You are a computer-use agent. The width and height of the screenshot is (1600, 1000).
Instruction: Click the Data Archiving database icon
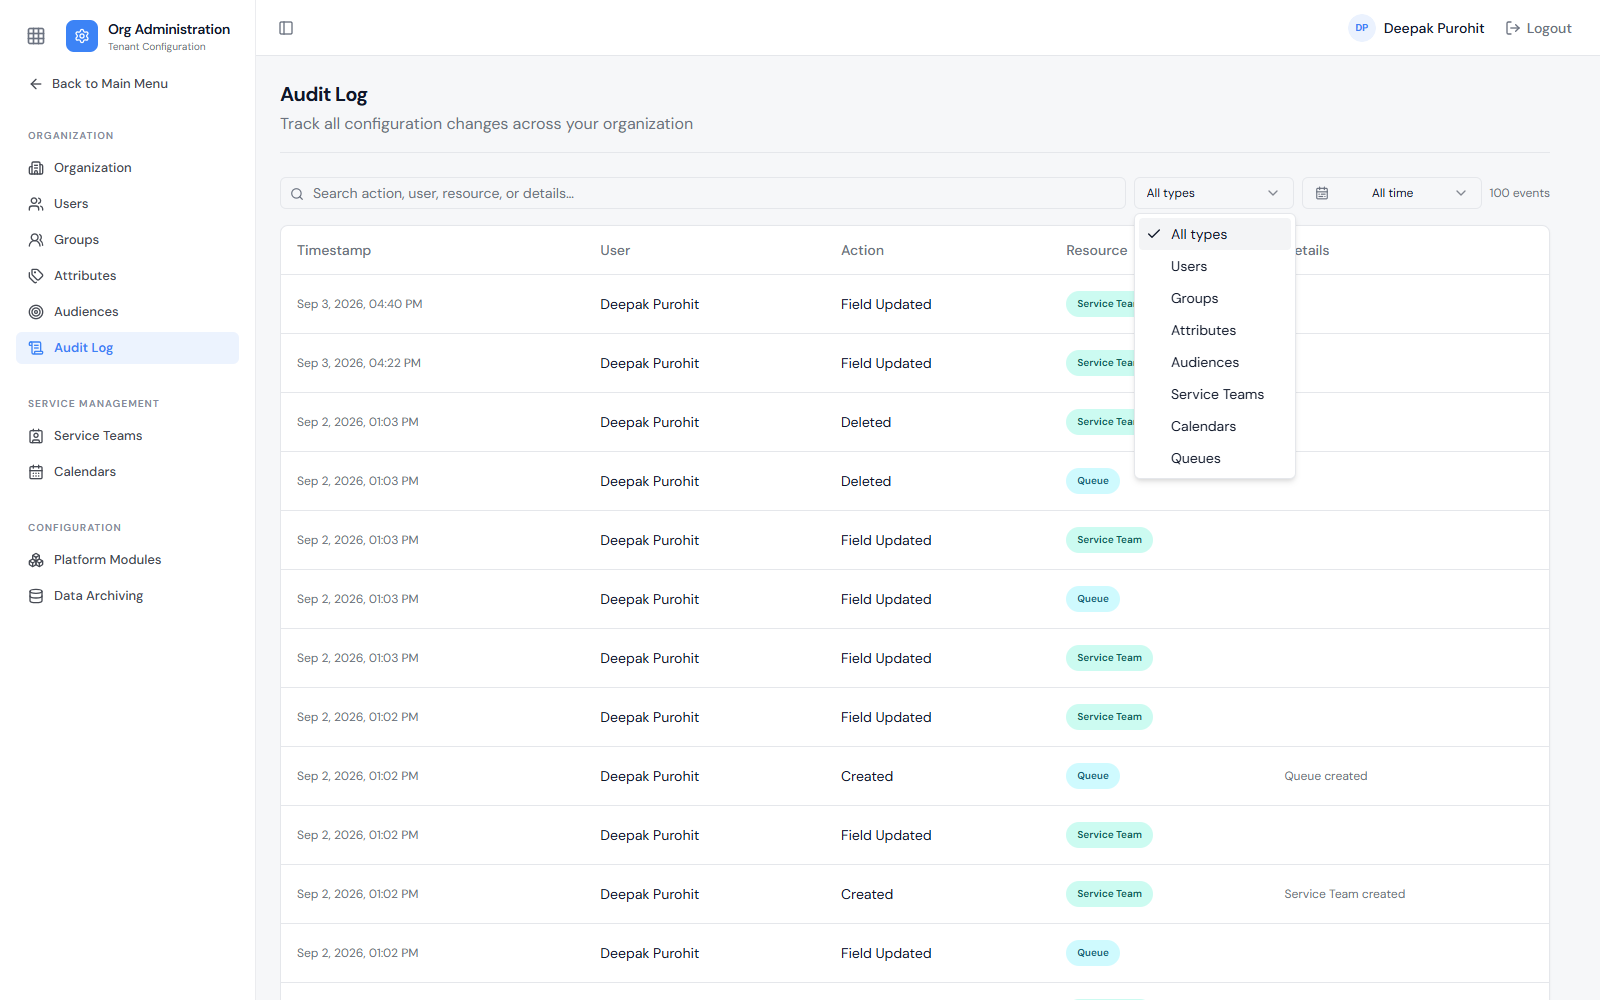[x=36, y=596]
